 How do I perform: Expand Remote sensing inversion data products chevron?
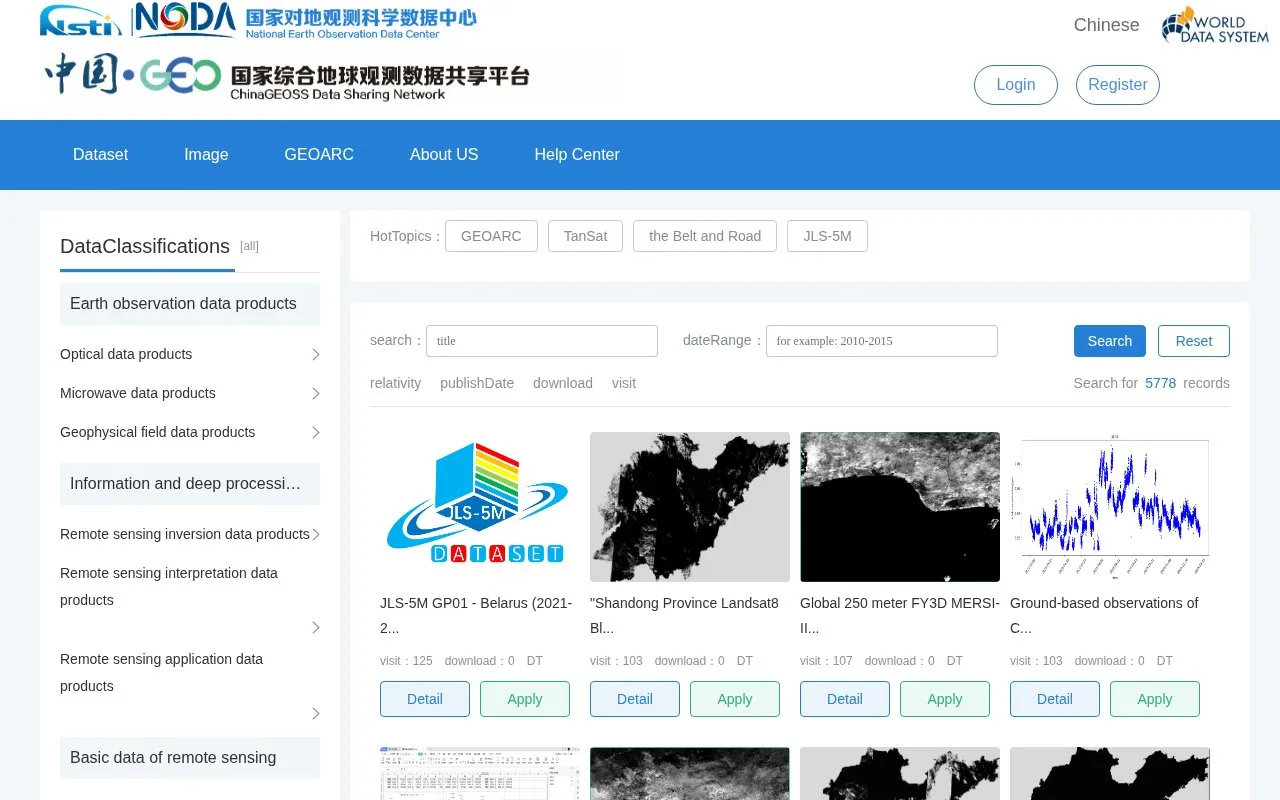tap(315, 535)
